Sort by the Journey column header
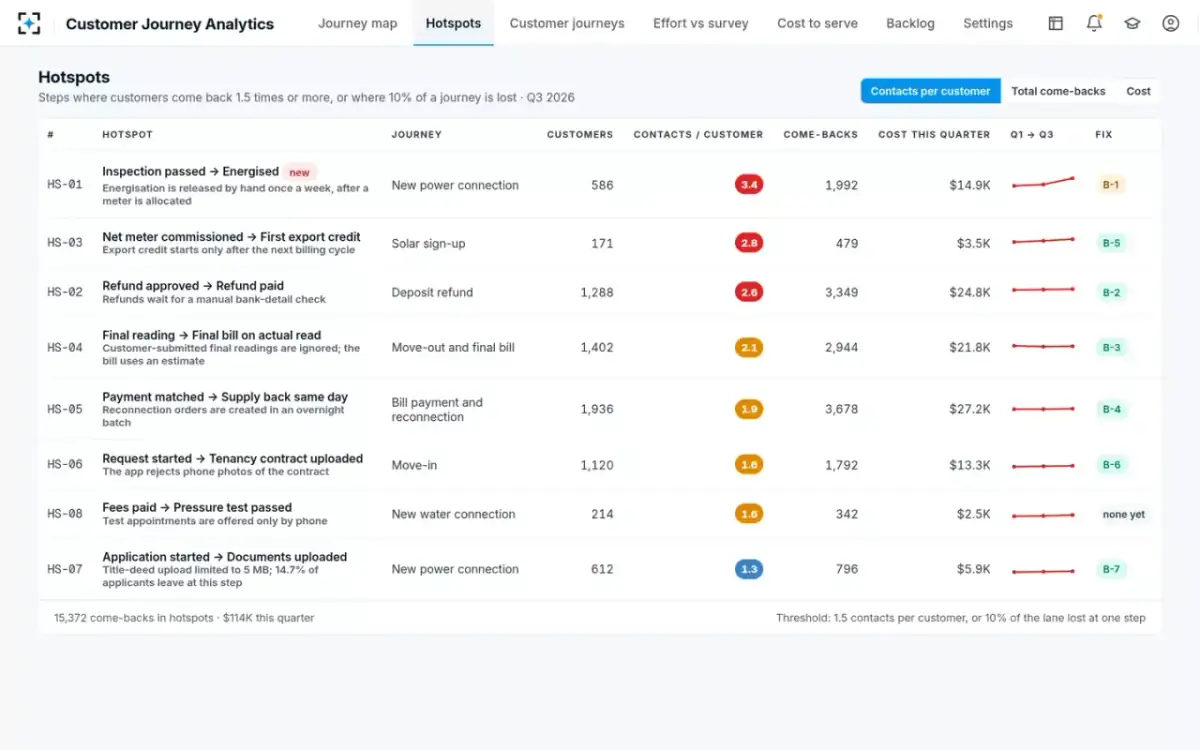Screen dimensions: 1200x750 pyautogui.click(x=416, y=134)
